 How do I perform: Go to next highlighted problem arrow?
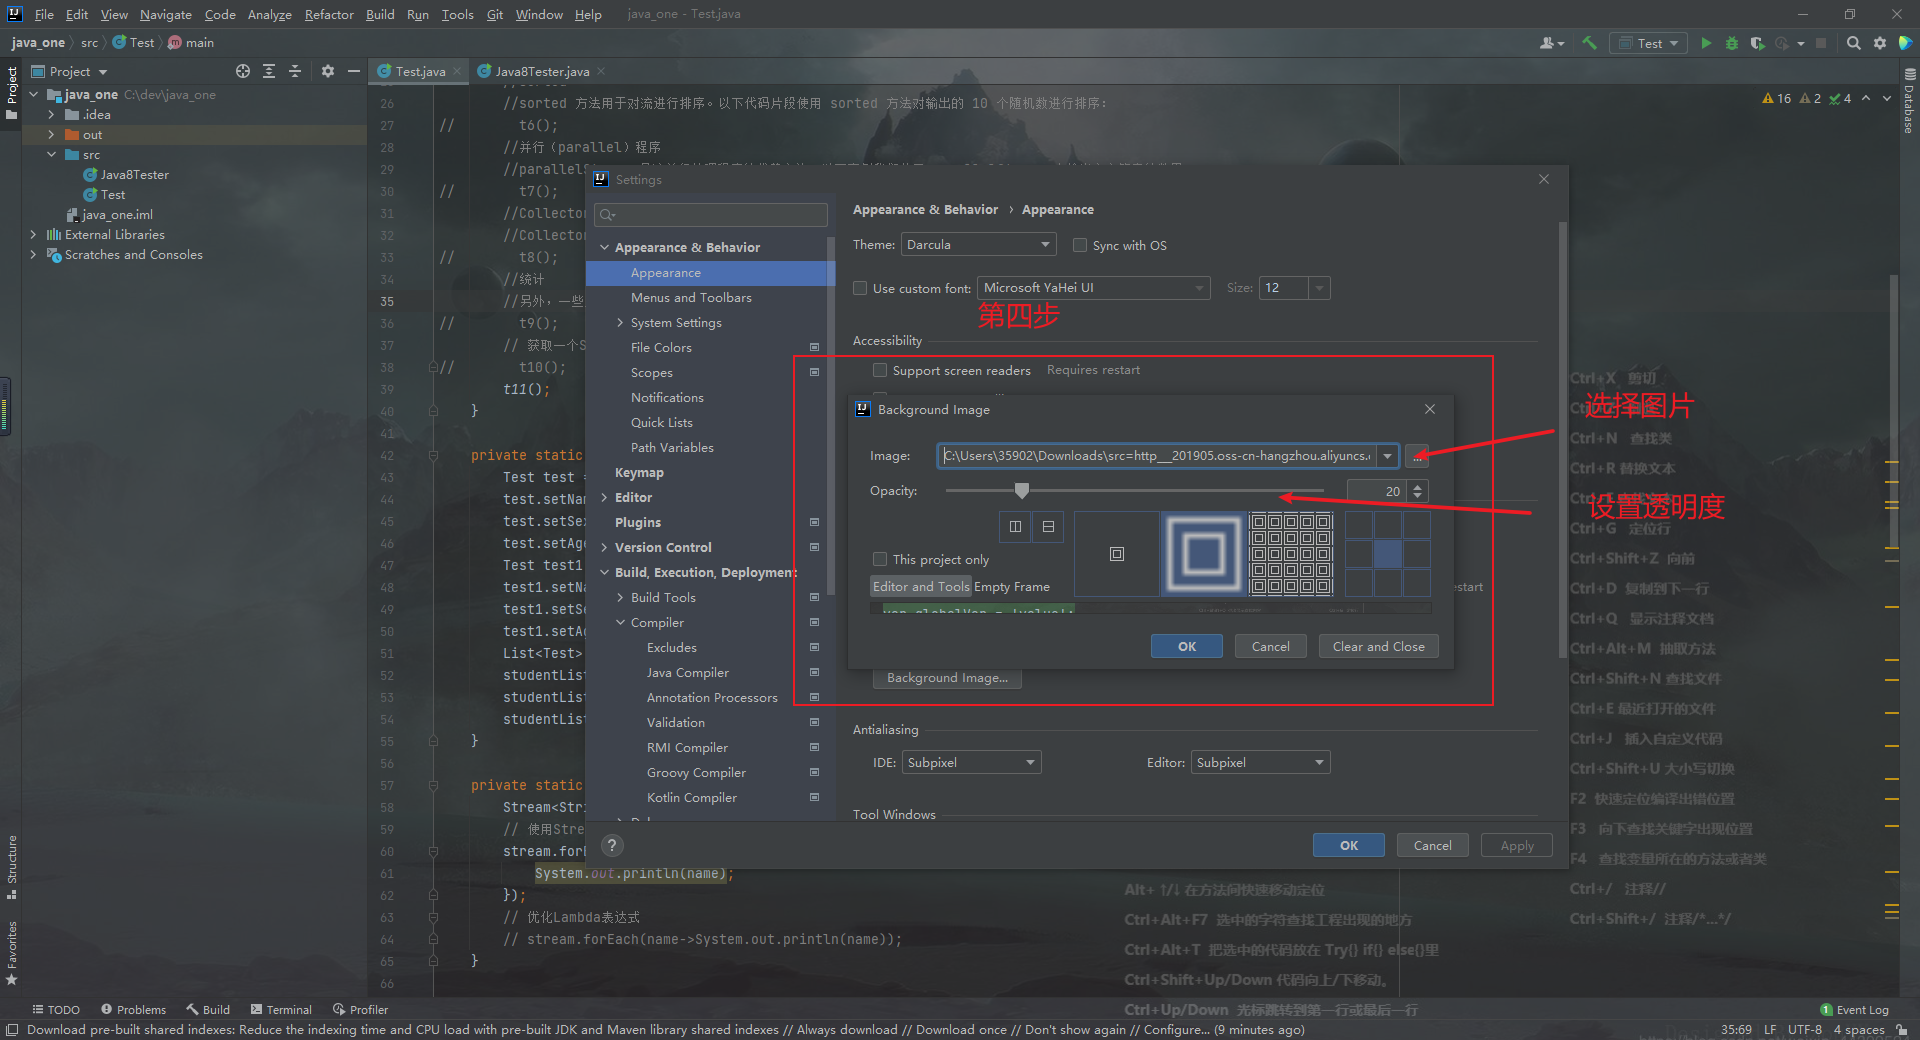tap(1887, 98)
